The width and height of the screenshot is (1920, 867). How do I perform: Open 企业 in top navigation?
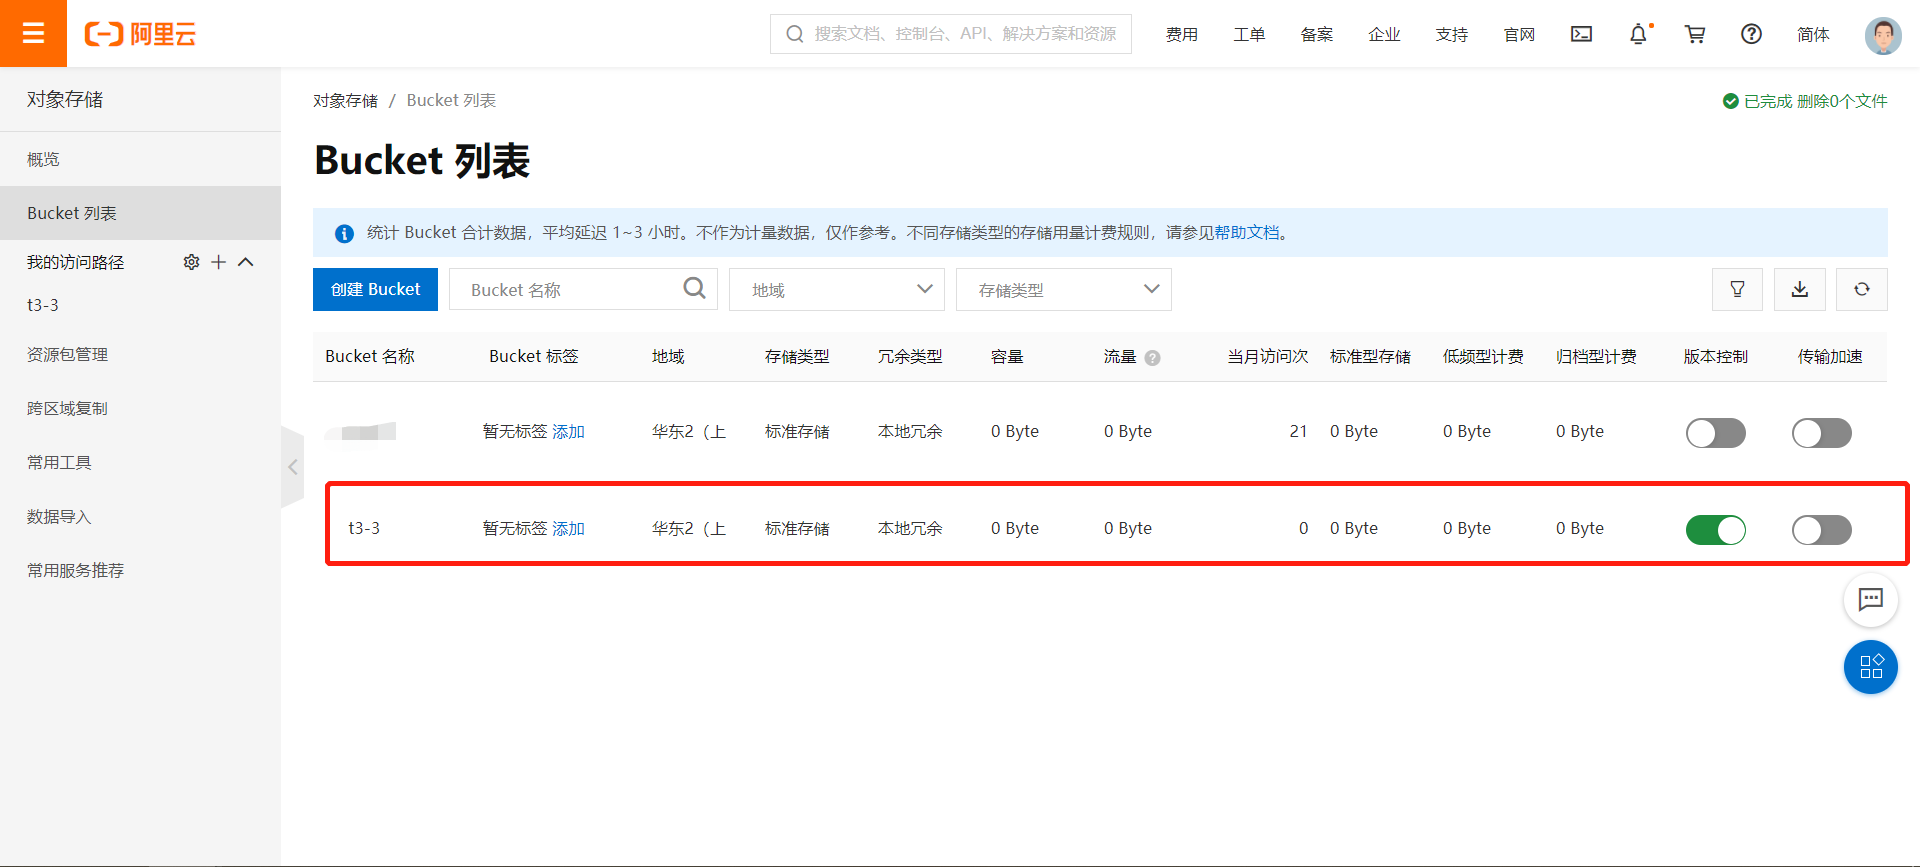tap(1384, 34)
